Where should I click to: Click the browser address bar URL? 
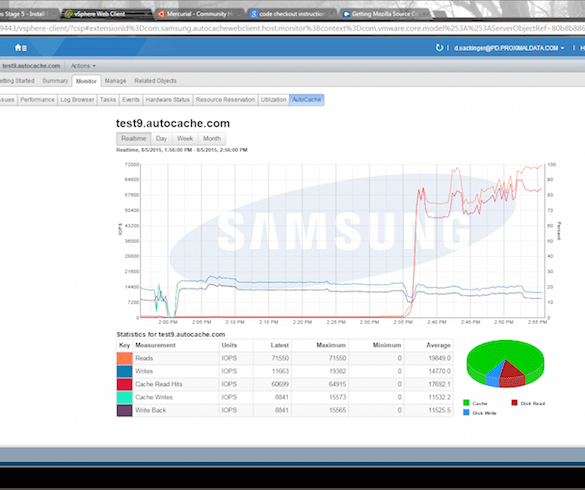point(292,28)
